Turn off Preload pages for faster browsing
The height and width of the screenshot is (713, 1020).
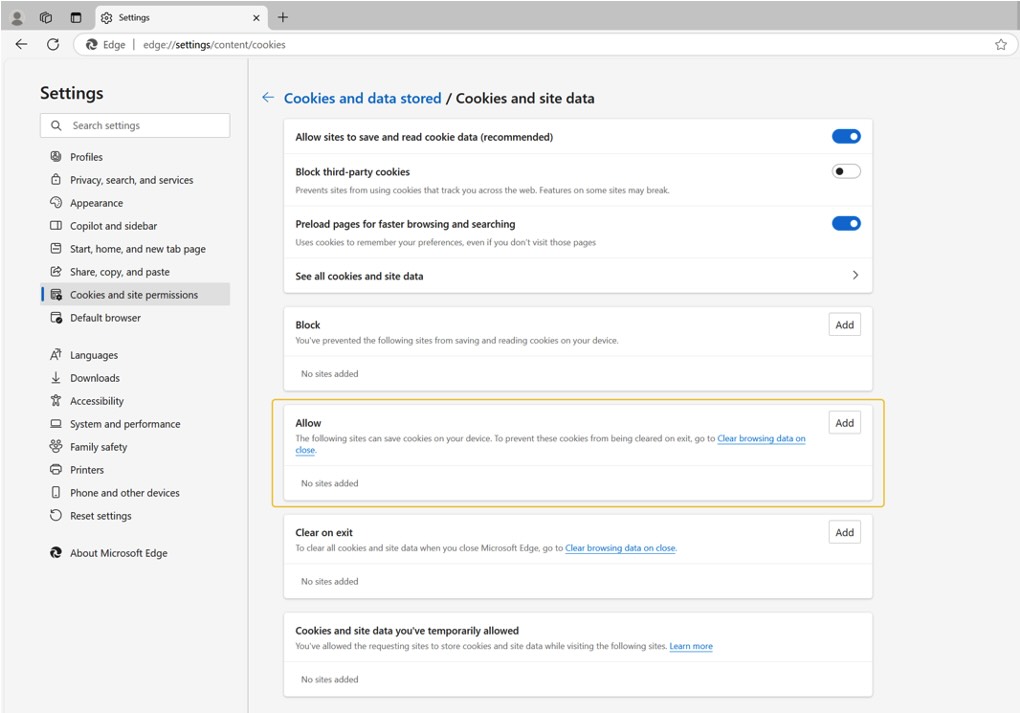pos(846,224)
